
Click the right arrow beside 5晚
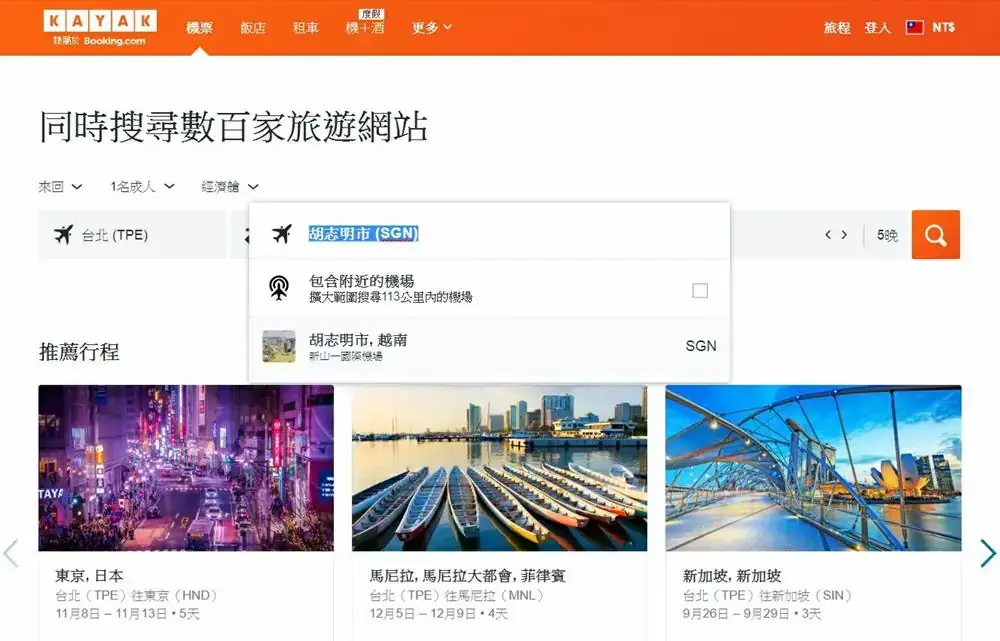(843, 235)
